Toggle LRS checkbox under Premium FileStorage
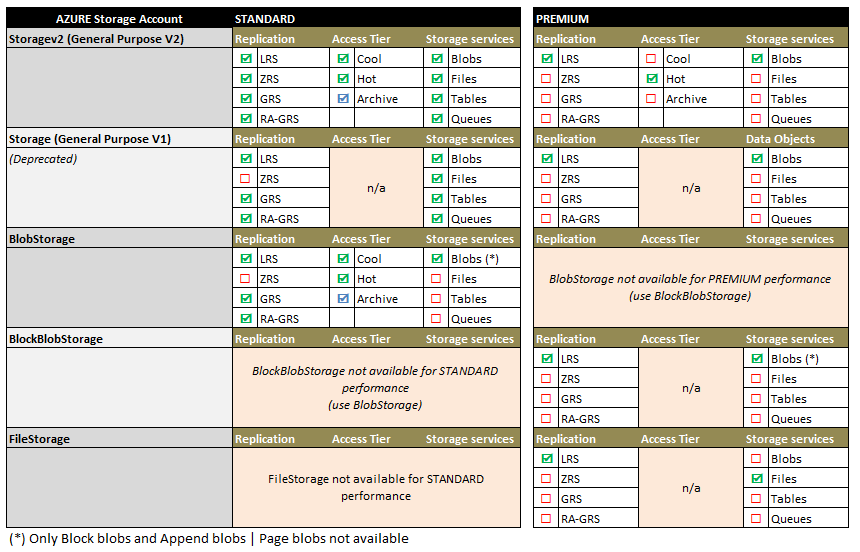This screenshot has width=860, height=552. tap(546, 459)
